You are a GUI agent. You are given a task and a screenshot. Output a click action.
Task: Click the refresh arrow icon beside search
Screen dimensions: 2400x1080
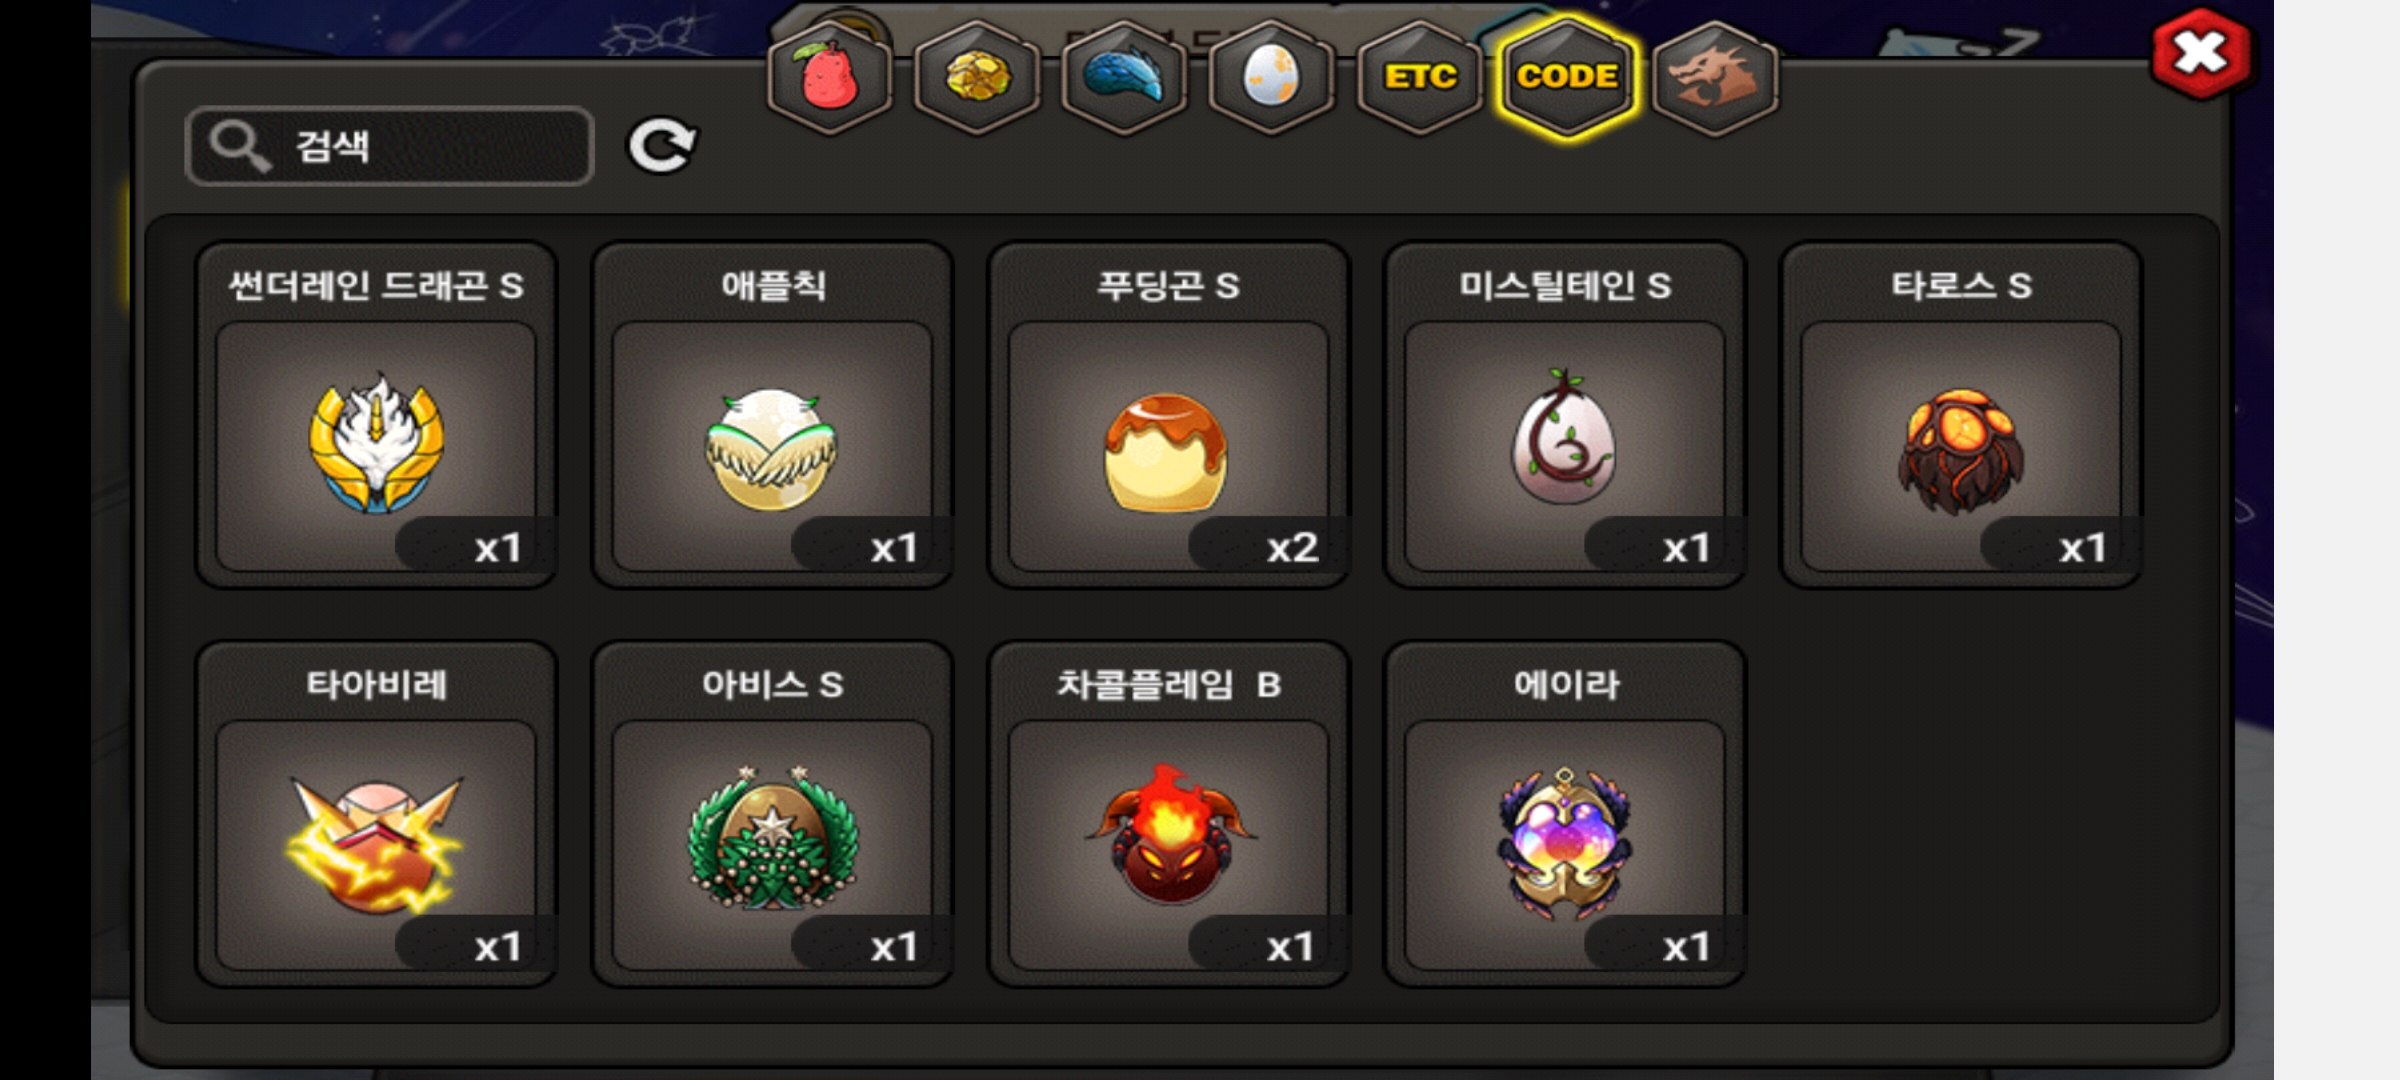[661, 146]
